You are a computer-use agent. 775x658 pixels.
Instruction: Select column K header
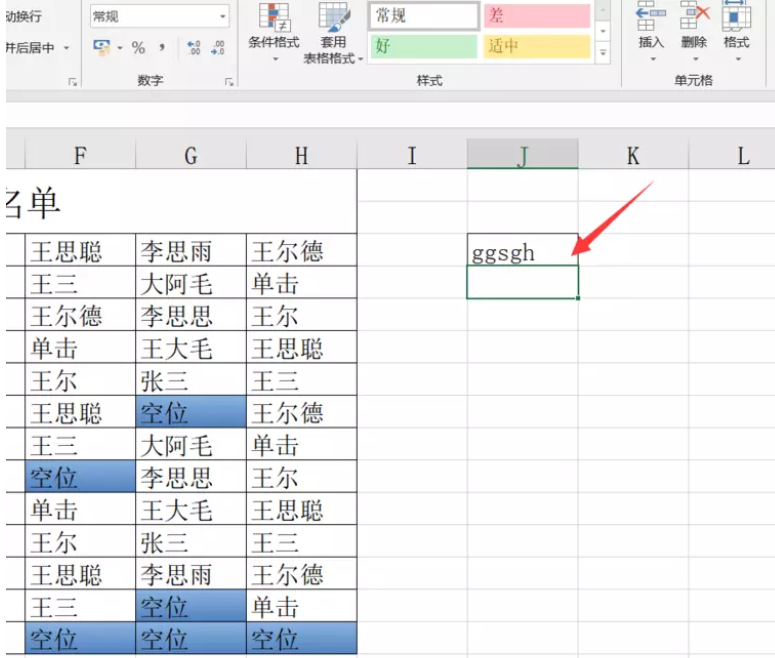[x=633, y=155]
